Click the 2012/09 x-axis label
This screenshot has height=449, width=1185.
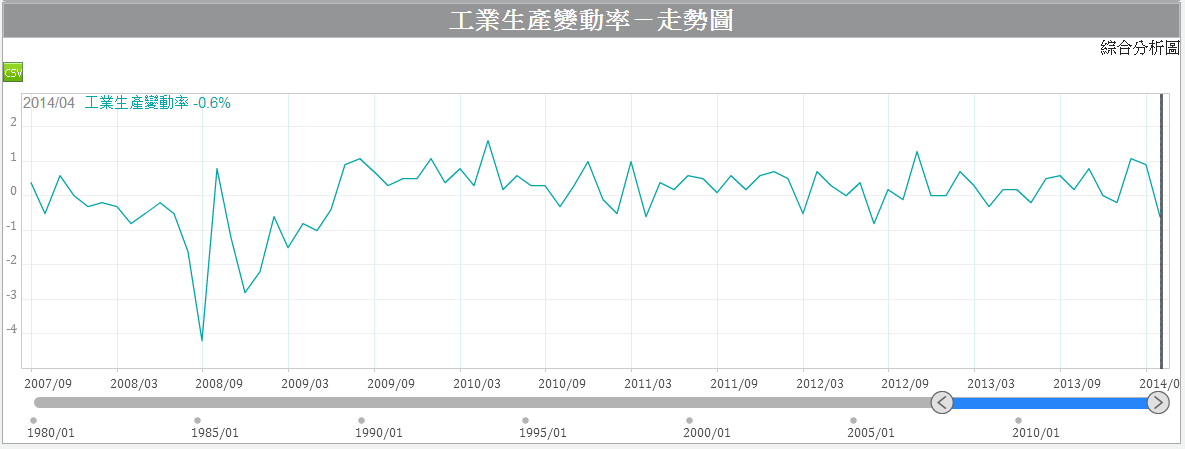coord(905,382)
